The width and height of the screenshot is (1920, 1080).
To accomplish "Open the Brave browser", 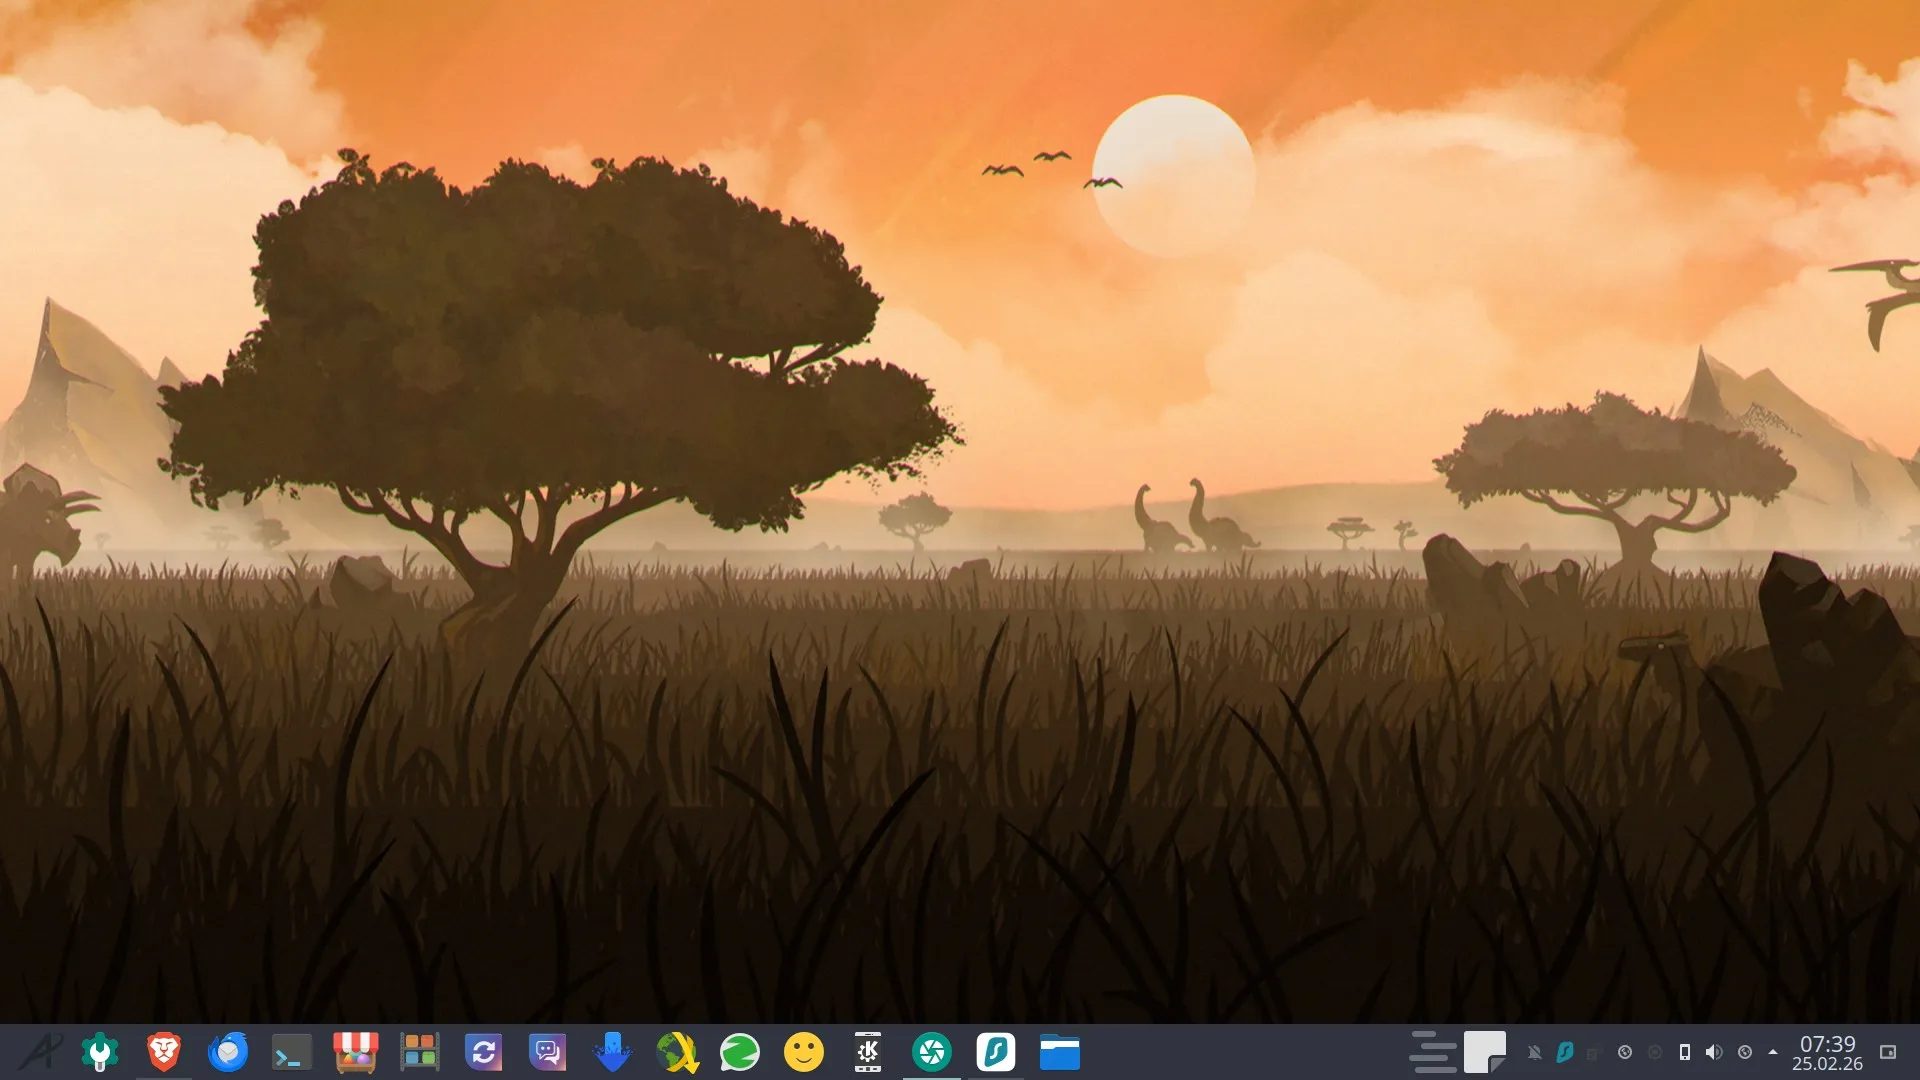I will (x=164, y=1052).
